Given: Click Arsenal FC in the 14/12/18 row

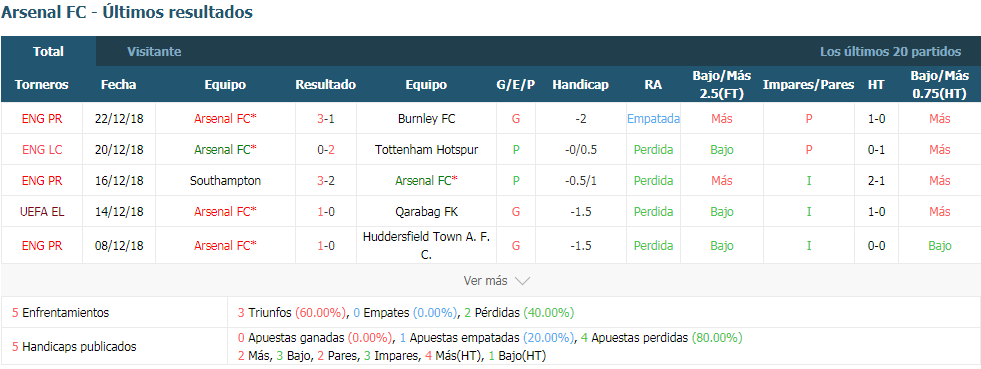Looking at the screenshot, I should click(225, 212).
